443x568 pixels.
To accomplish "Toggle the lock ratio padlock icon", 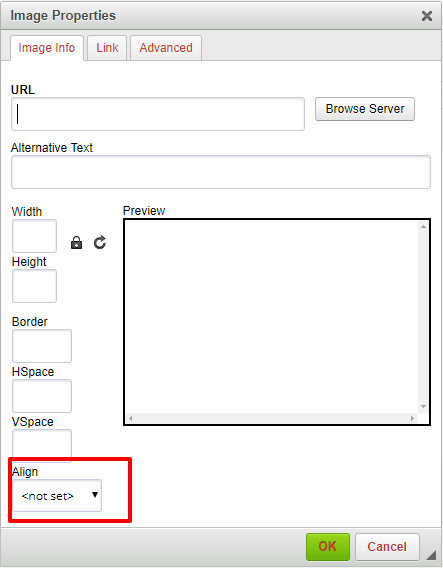I will (76, 243).
